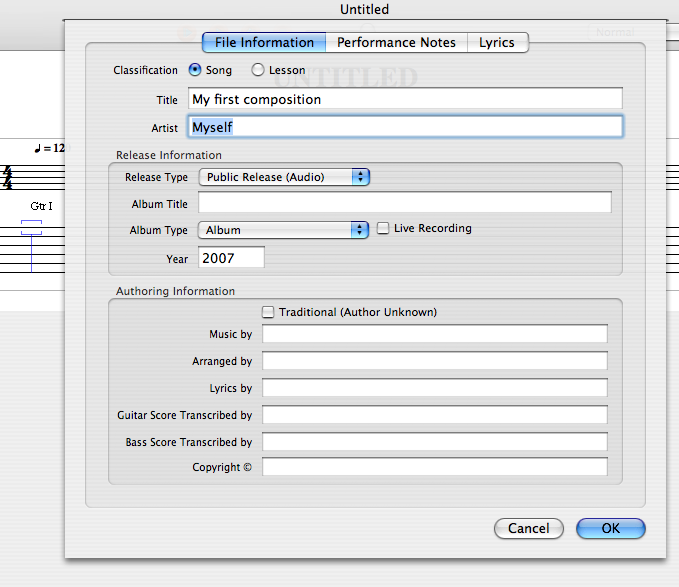
Task: Focus the Artist text field
Action: 405,127
